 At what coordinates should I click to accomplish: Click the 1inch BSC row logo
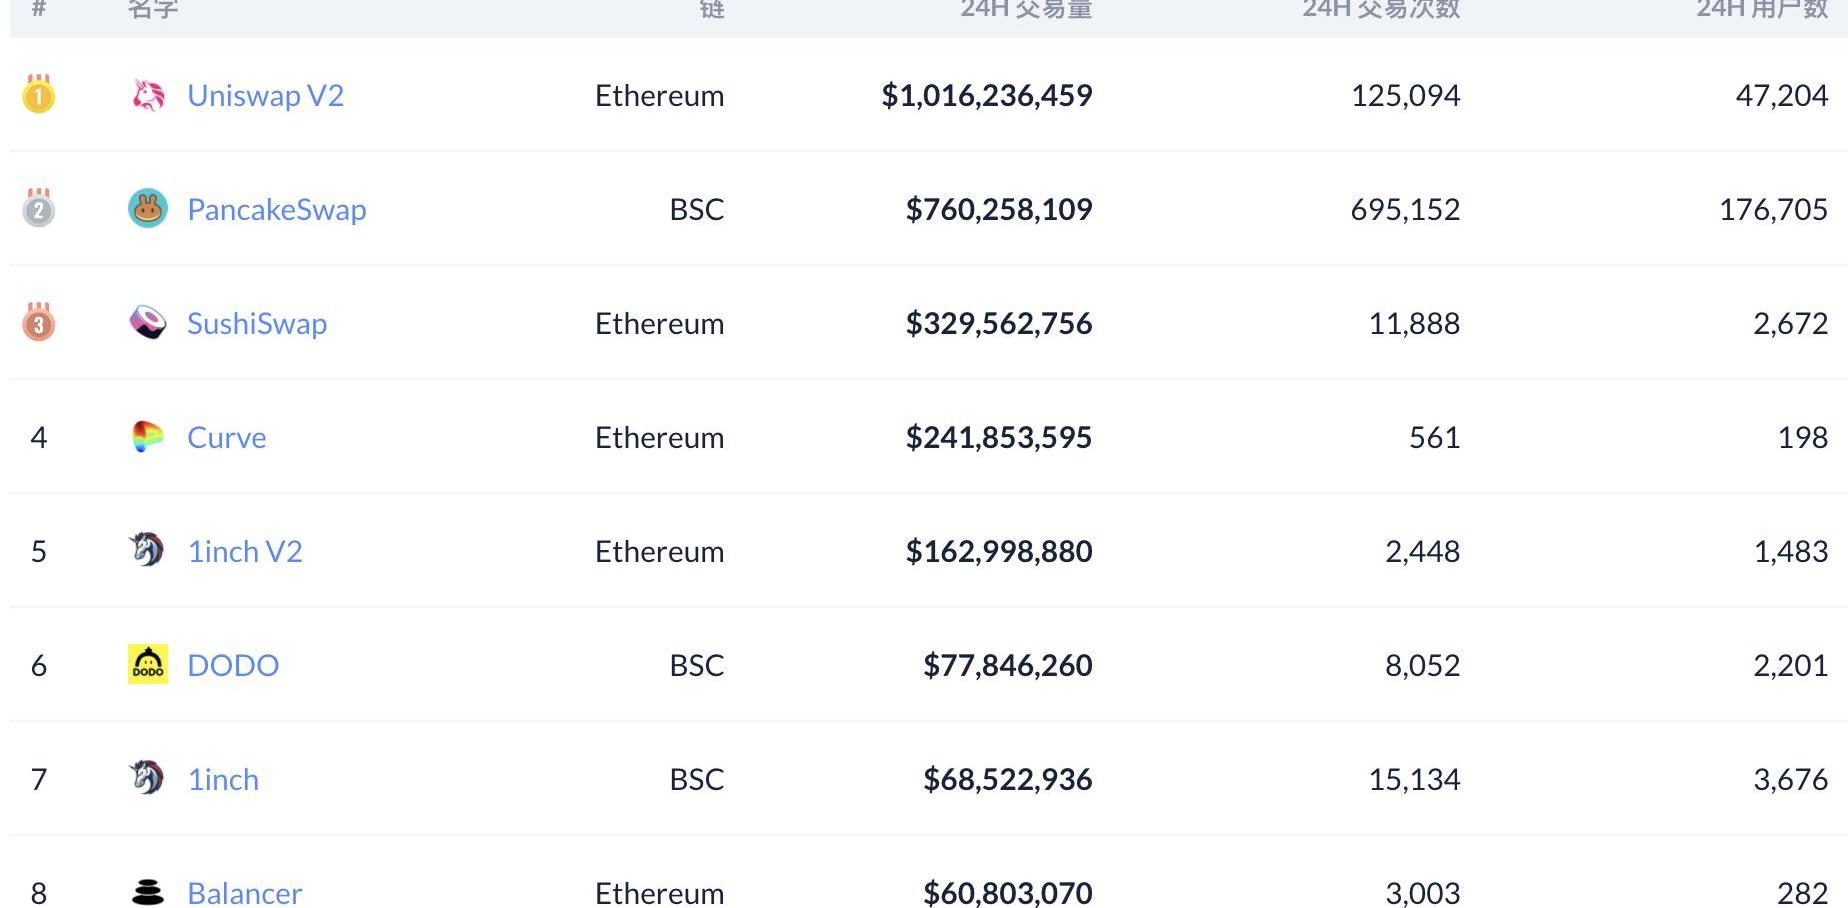[x=147, y=777]
